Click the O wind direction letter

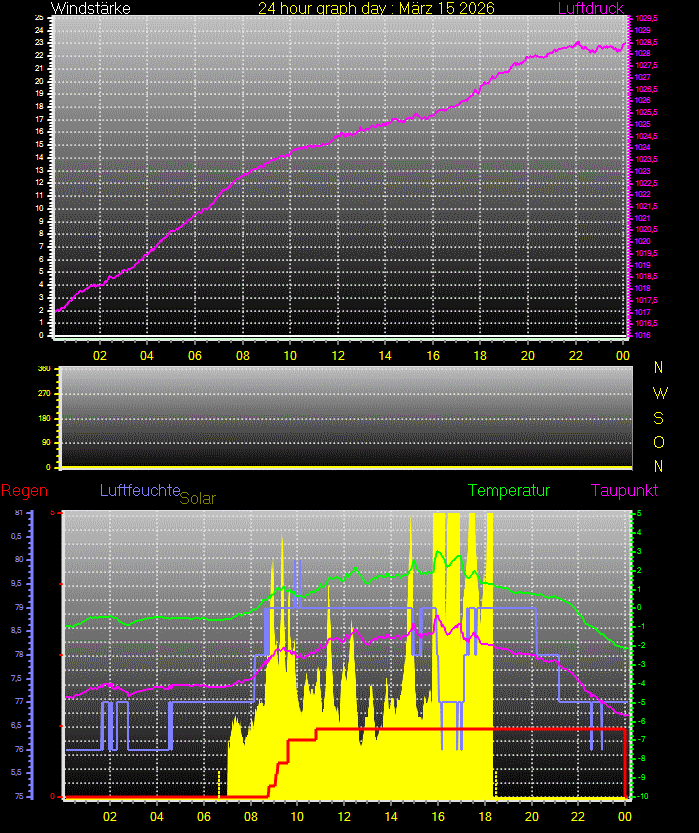click(658, 442)
